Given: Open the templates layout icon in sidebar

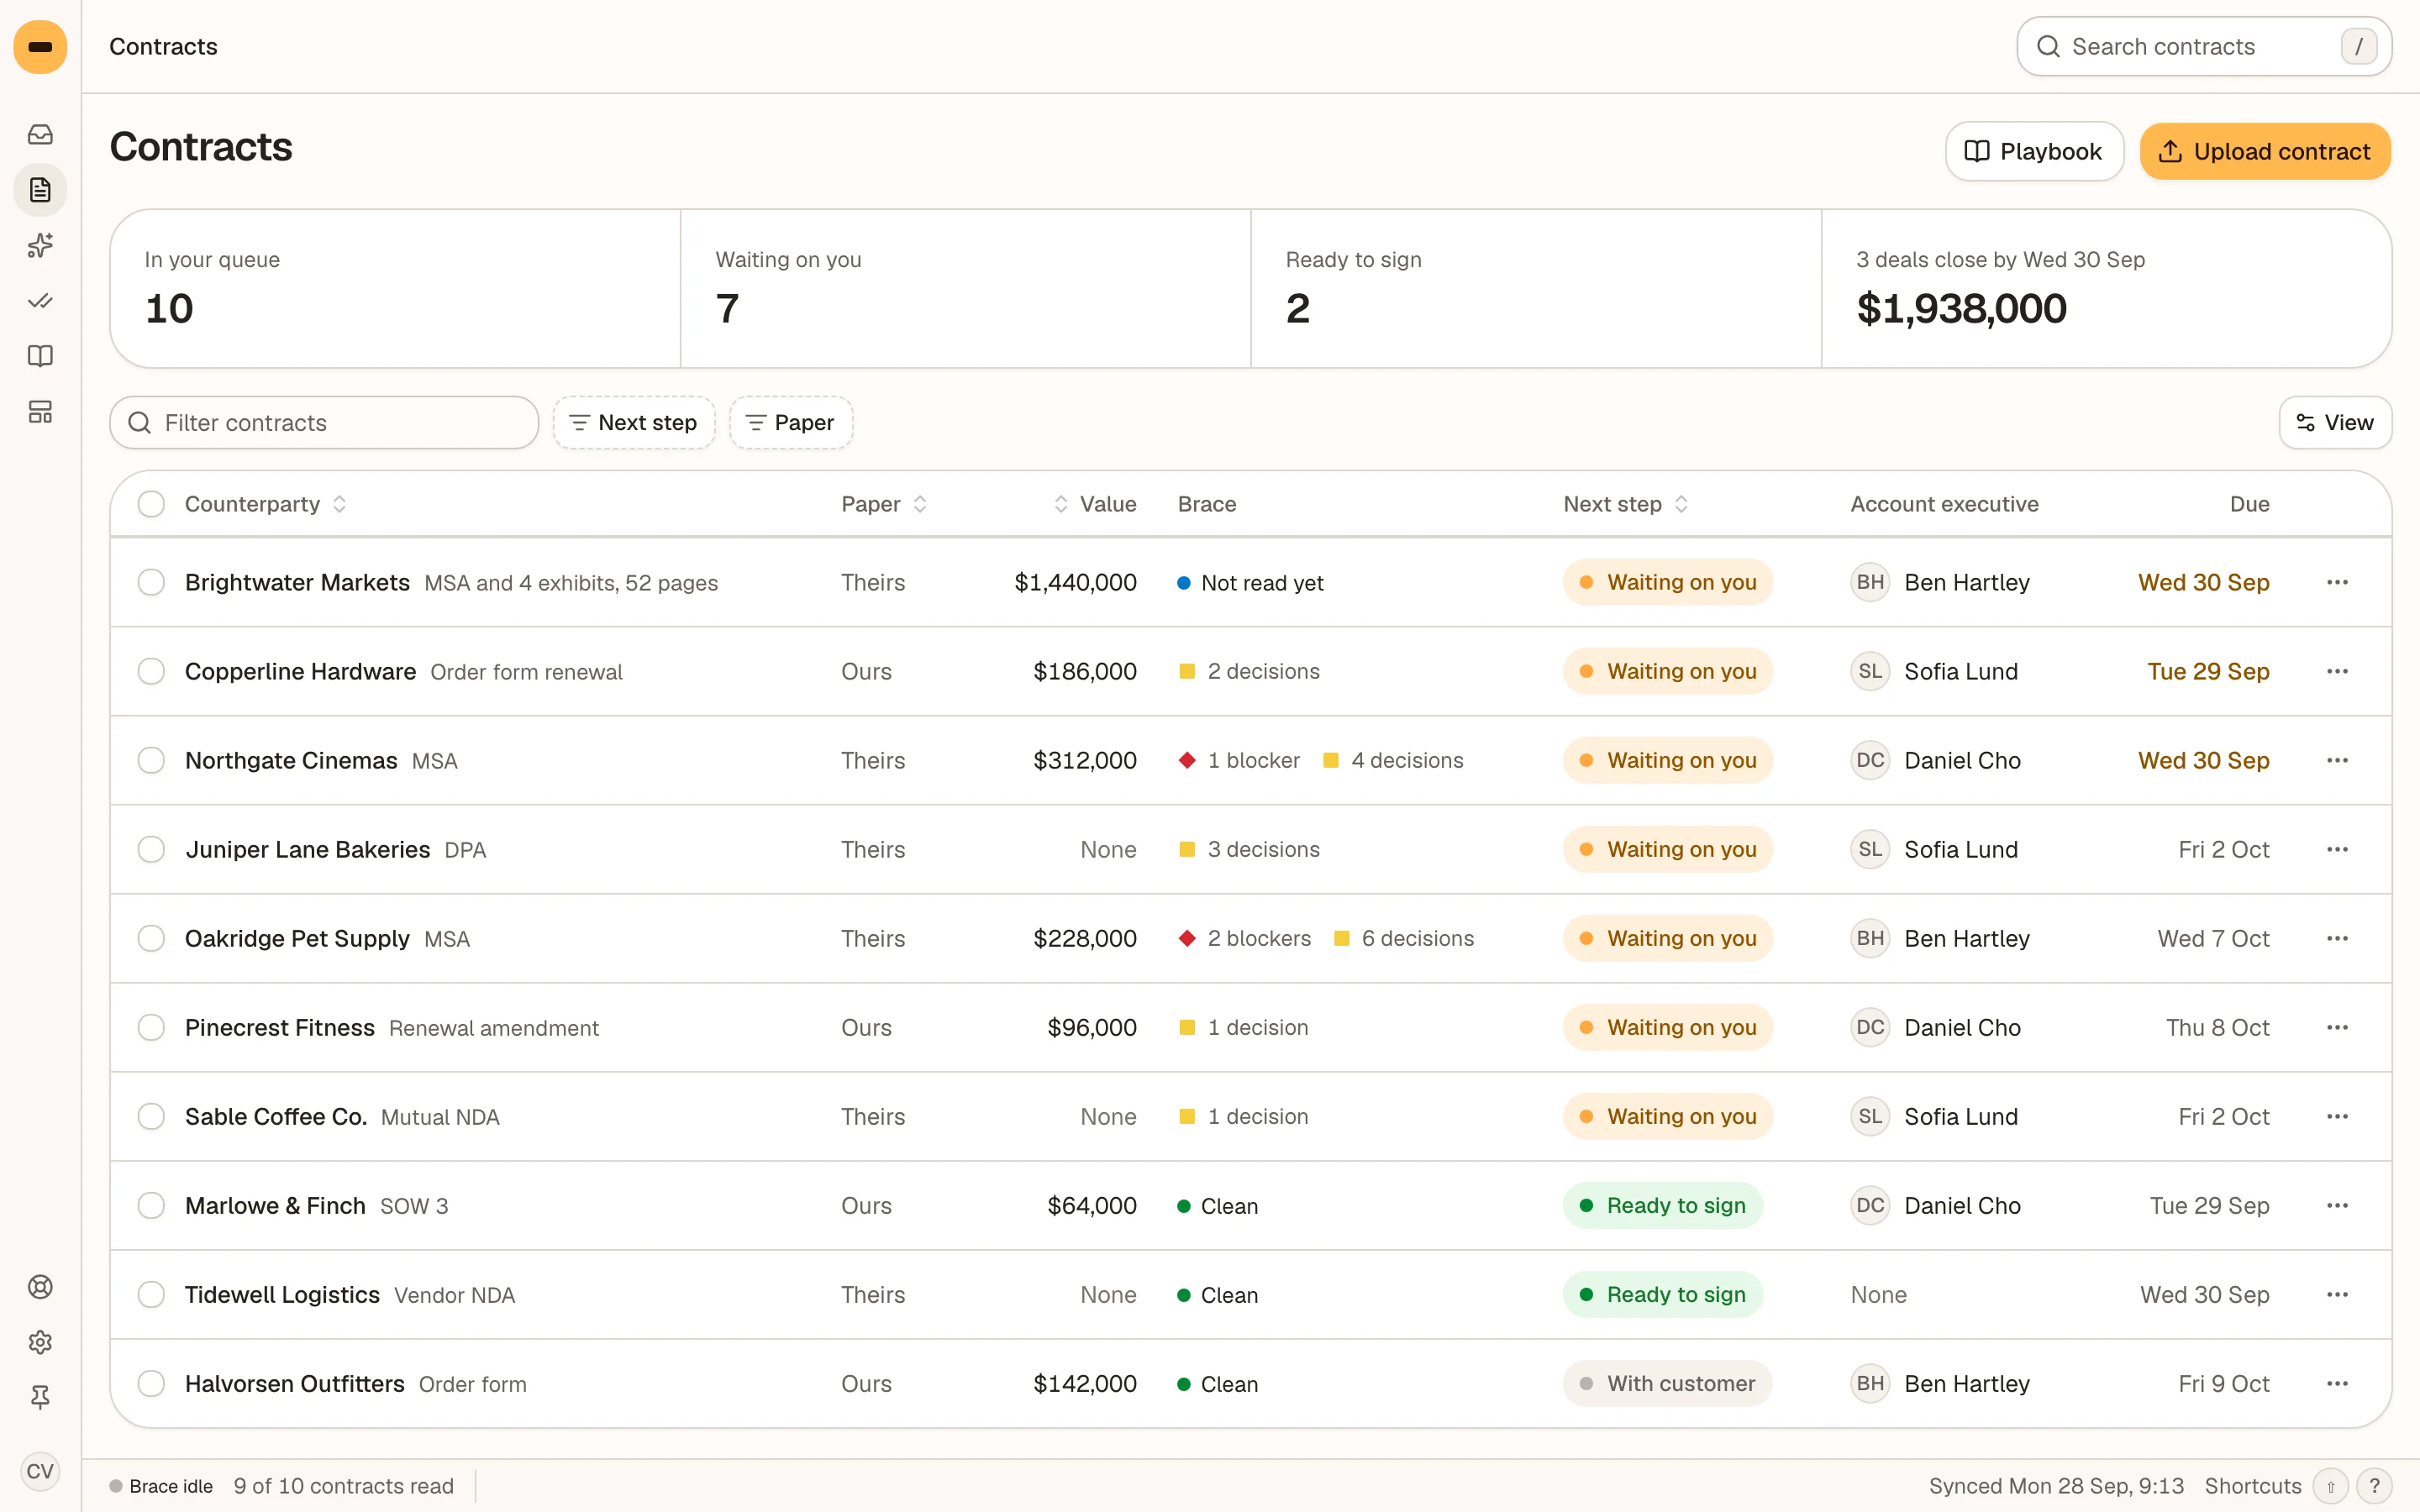Looking at the screenshot, I should pos(40,412).
